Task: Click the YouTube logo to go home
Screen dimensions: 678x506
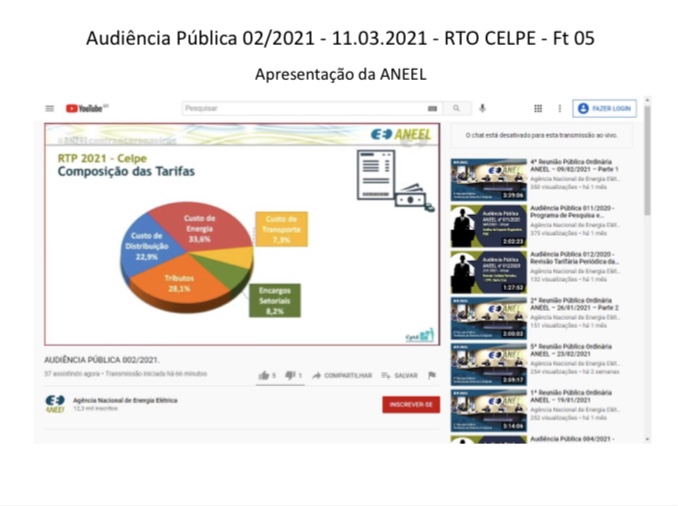Action: [86, 108]
